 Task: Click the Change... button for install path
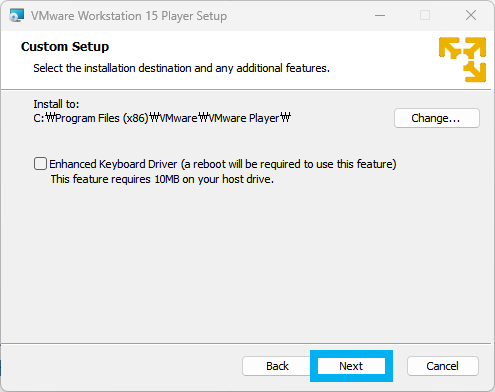coord(437,118)
